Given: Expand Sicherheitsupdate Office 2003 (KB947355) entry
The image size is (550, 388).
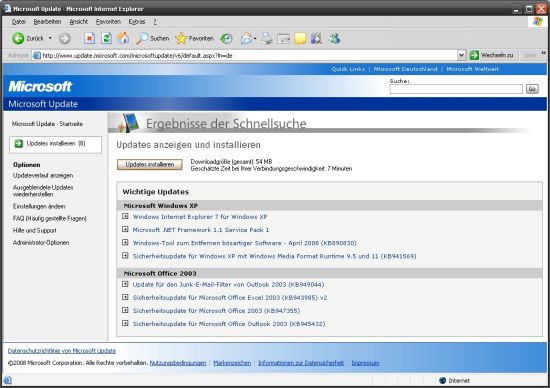Looking at the screenshot, I should (125, 310).
